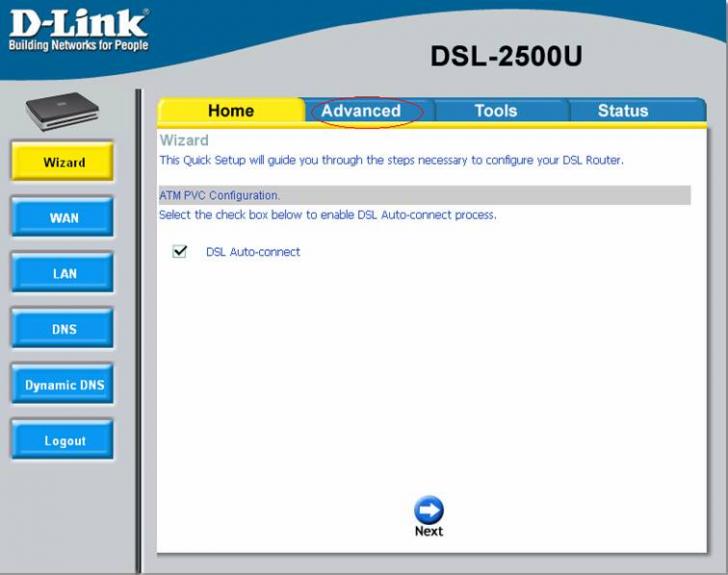The image size is (728, 575).
Task: Open the Wizard page from sidebar
Action: (x=63, y=162)
